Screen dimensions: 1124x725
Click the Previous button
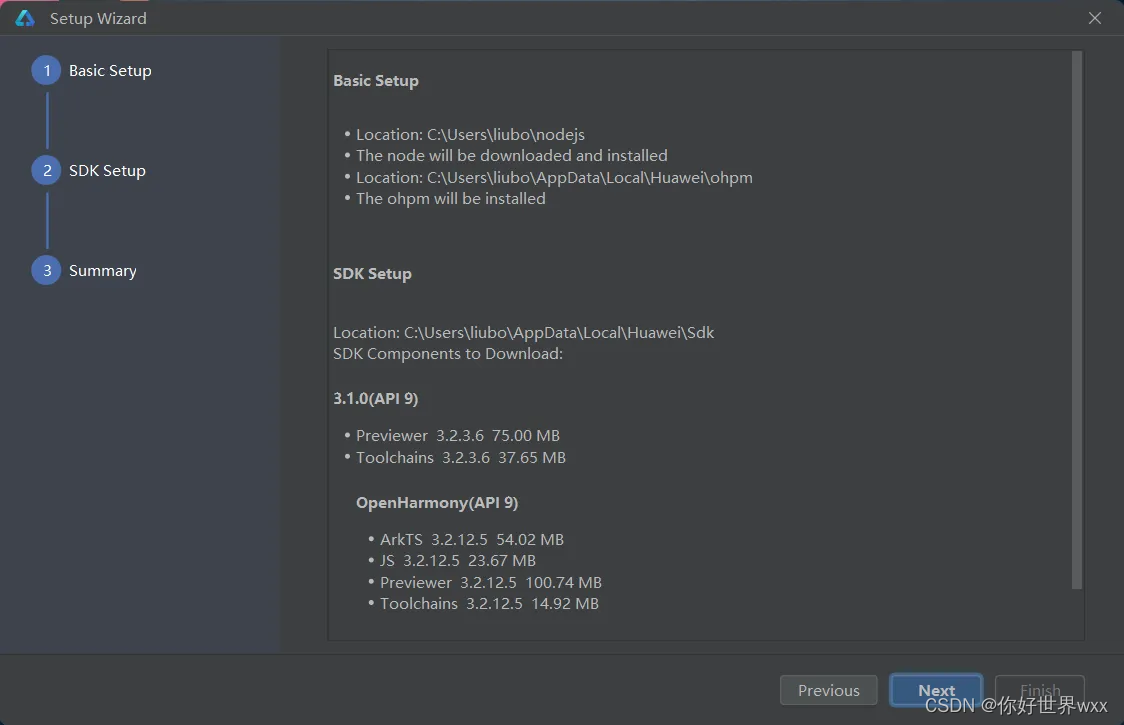[829, 690]
